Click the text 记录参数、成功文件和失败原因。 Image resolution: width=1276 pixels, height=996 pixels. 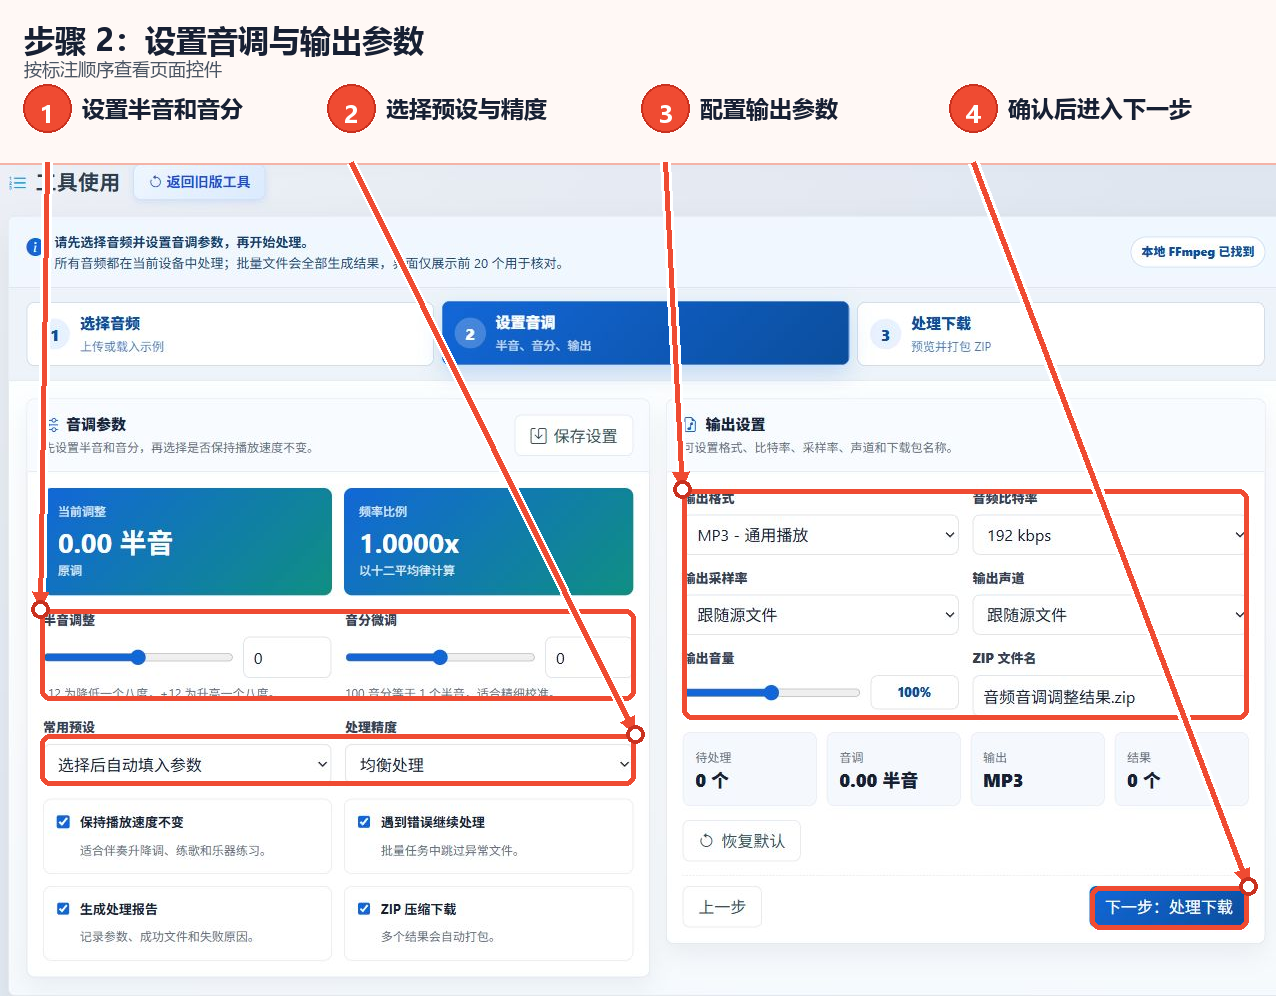pos(169,937)
